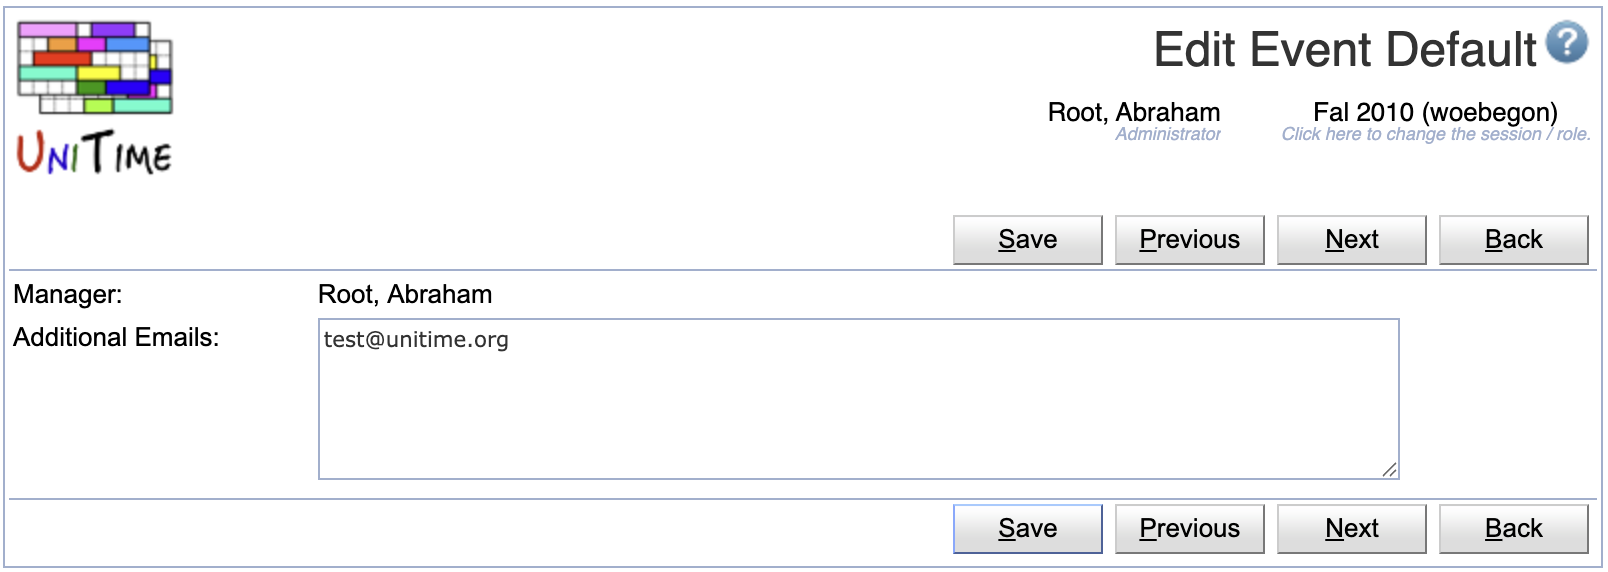Click the change session / role hint text
The width and height of the screenshot is (1608, 572).
click(x=1435, y=134)
